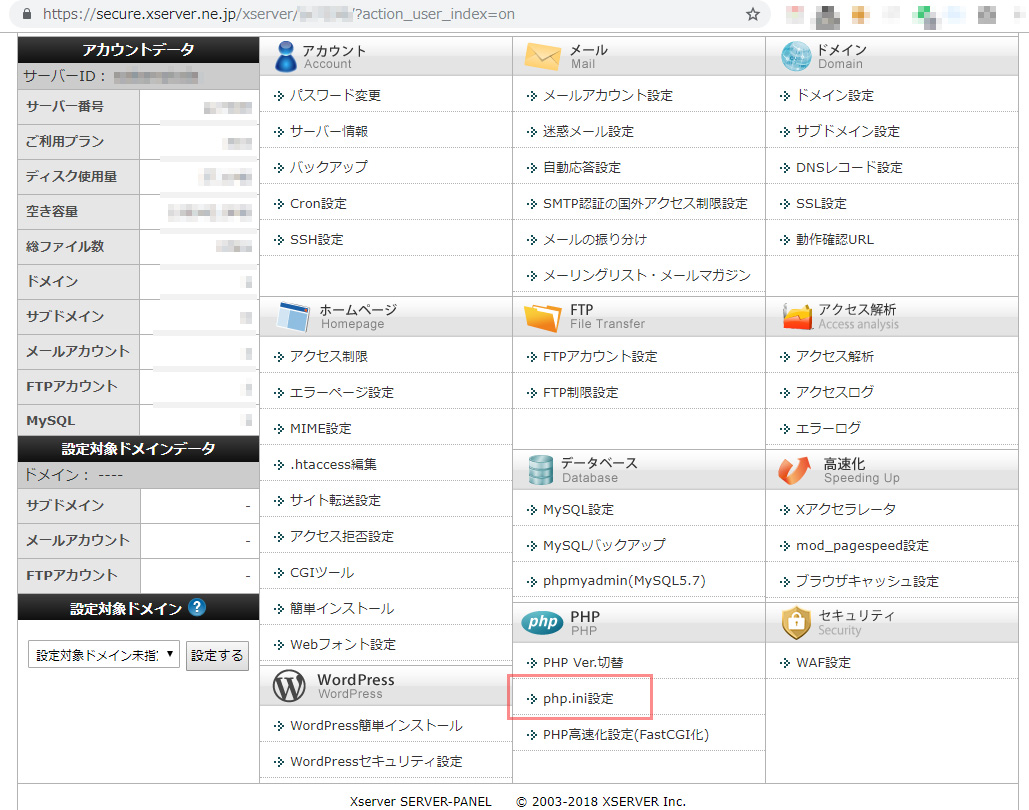This screenshot has height=810, width=1029.
Task: Click the Mail envelope icon
Action: point(542,56)
